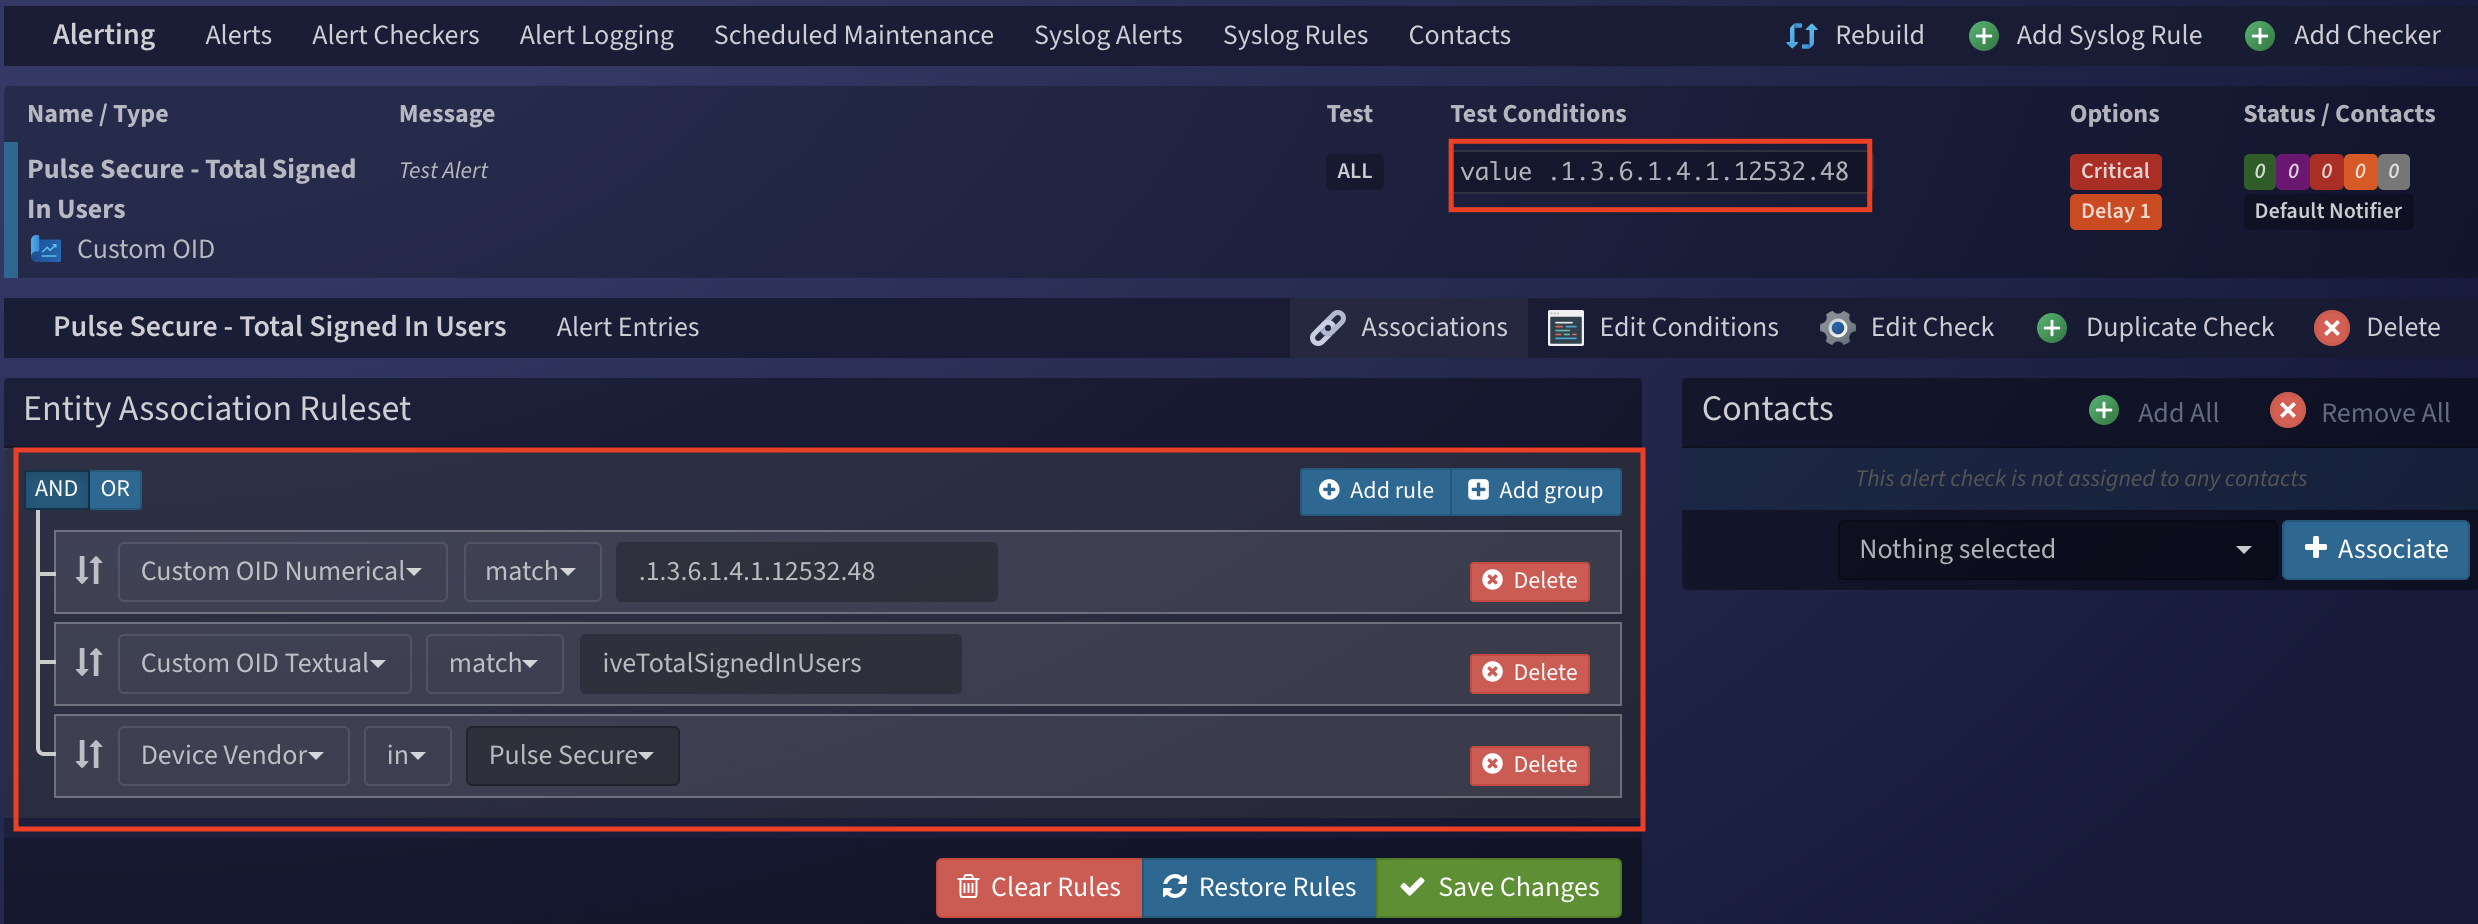
Task: Click the checkmark icon in Save Changes
Action: coord(1412,887)
